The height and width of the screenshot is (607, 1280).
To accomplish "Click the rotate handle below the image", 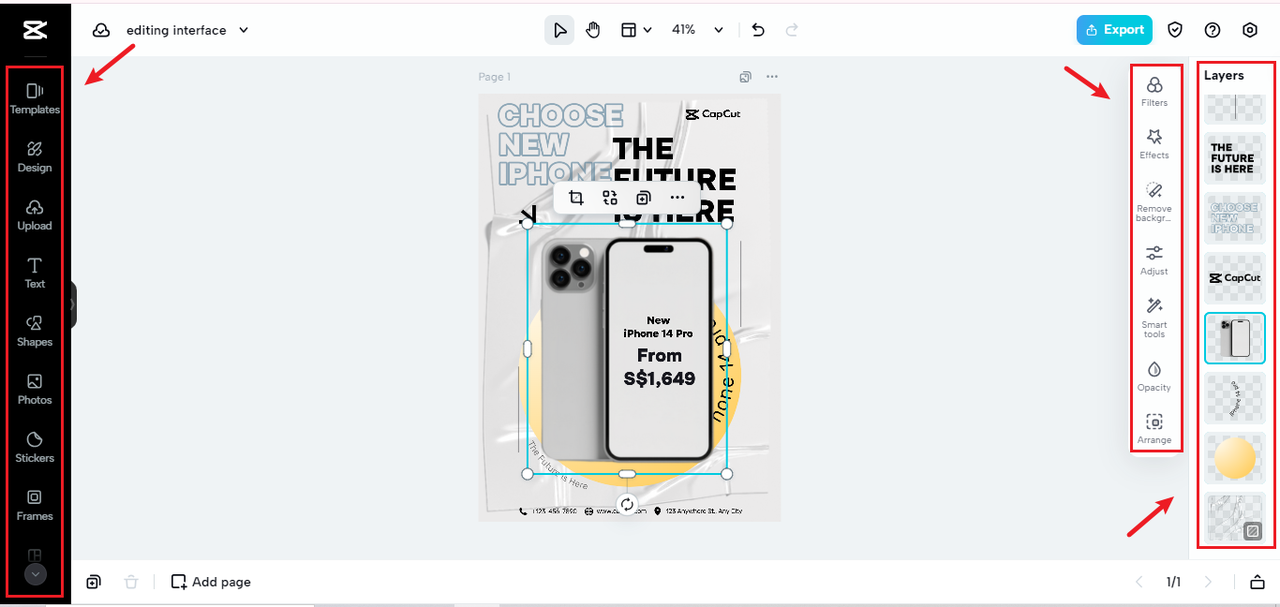I will pyautogui.click(x=627, y=504).
